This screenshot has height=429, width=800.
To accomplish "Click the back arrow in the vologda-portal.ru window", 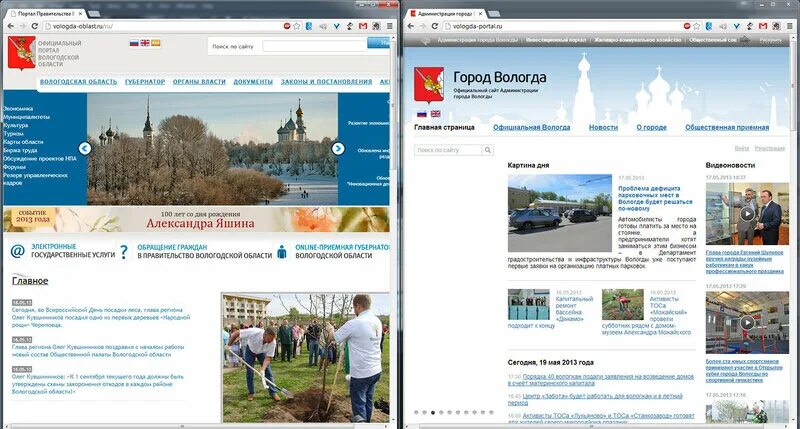I will point(411,26).
